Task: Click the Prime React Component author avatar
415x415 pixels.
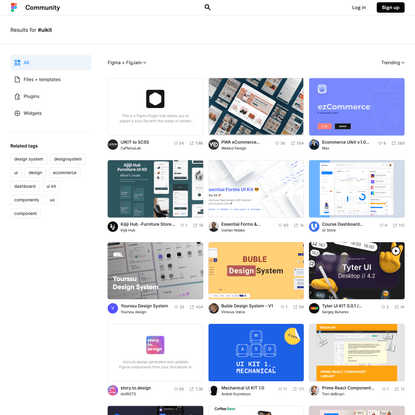Action: (314, 390)
